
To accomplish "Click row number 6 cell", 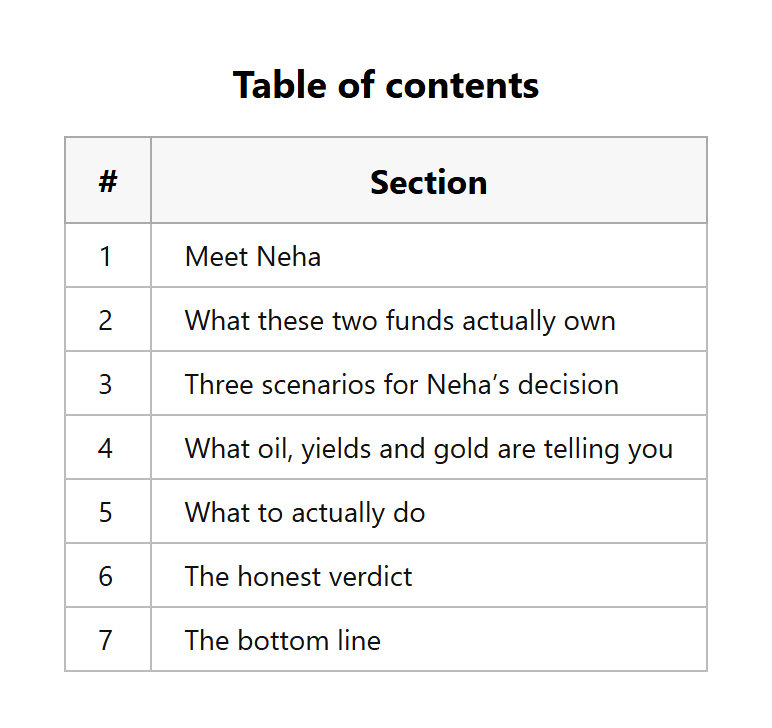I will tap(108, 575).
